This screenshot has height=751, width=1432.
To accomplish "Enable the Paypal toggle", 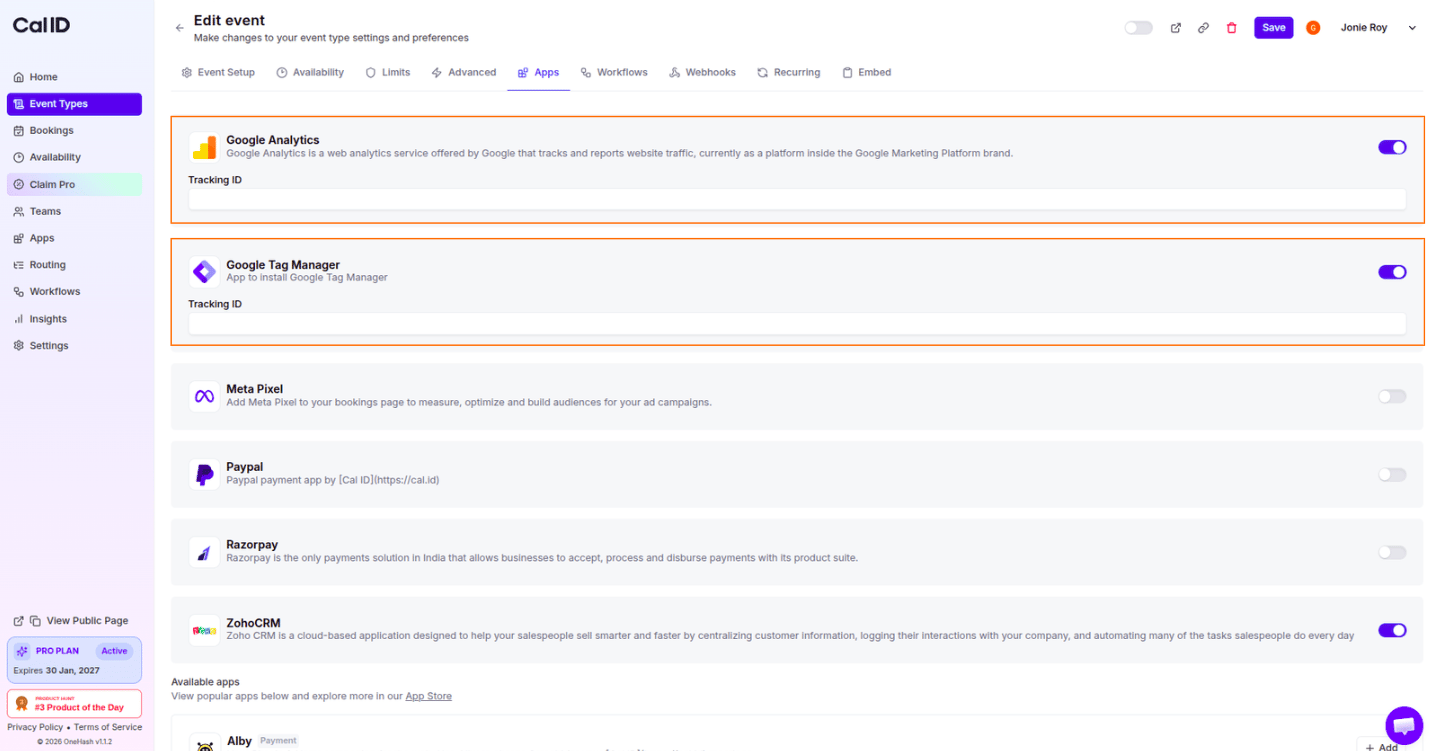I will (x=1392, y=474).
